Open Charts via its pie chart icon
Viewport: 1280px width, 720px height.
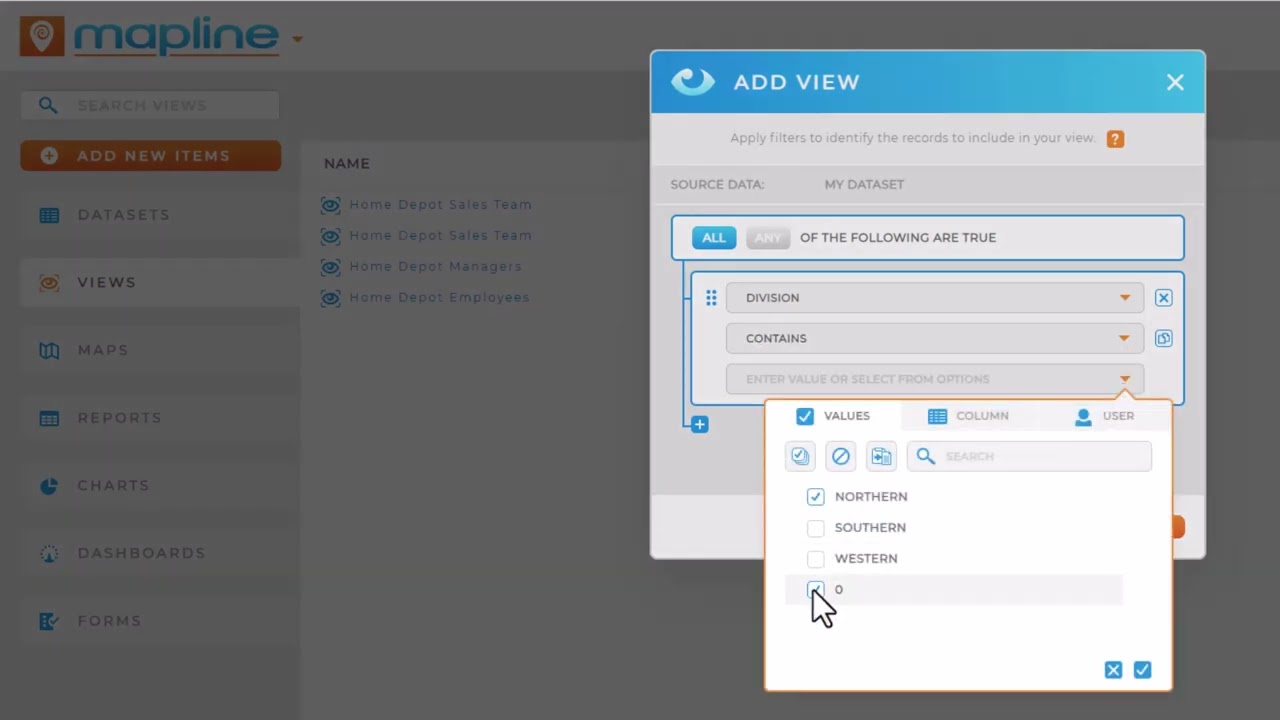pos(49,486)
